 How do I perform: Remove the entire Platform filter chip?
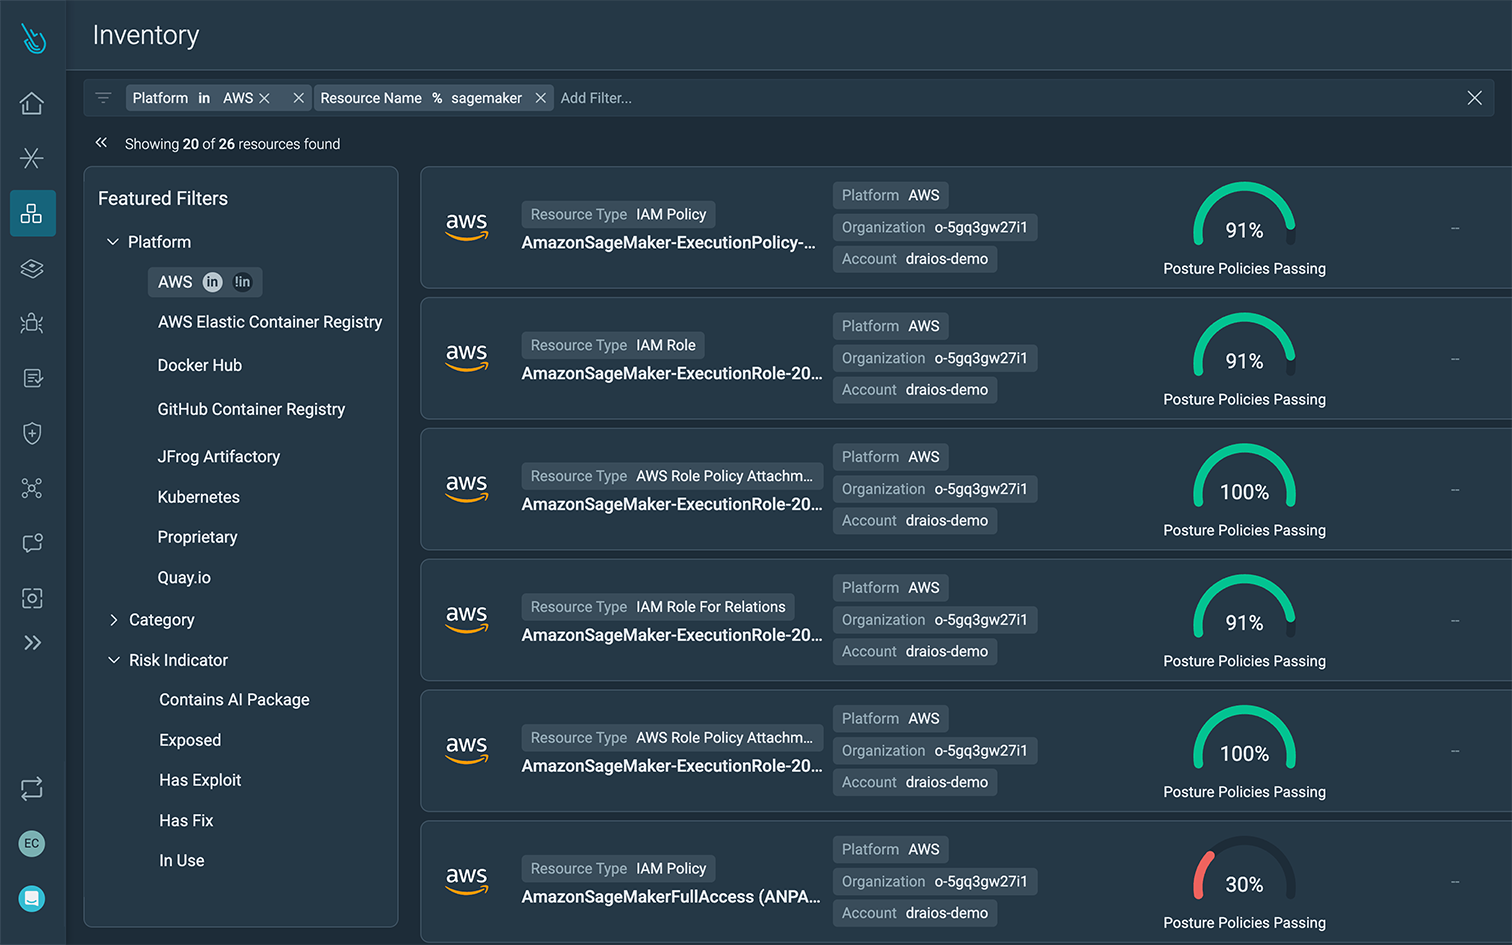coord(298,98)
